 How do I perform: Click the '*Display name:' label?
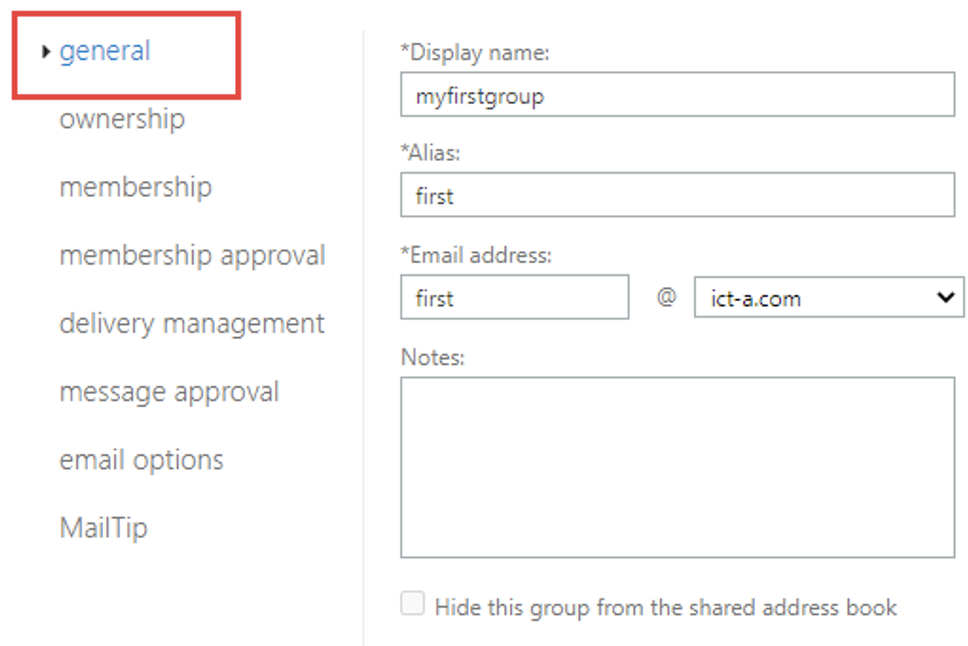[x=474, y=53]
